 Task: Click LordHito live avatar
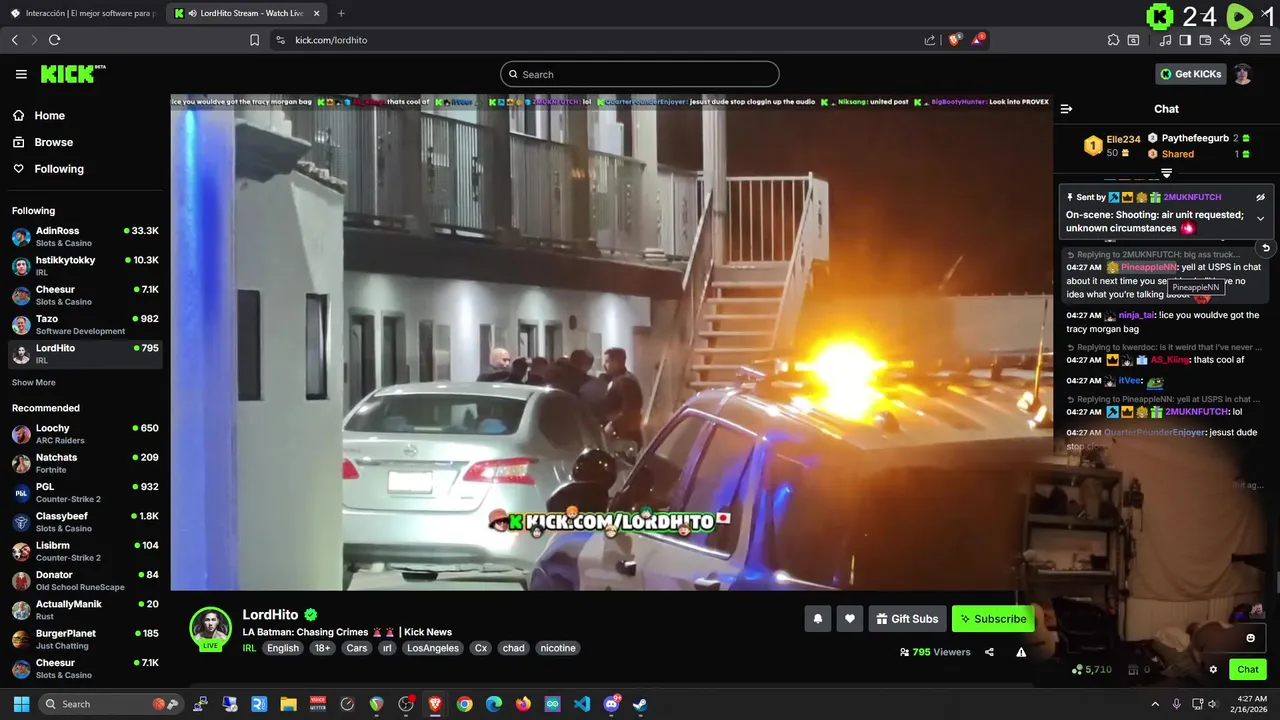[x=211, y=628]
